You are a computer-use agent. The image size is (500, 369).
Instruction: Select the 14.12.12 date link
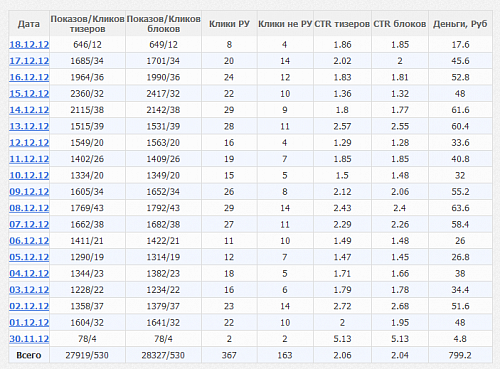(x=29, y=110)
